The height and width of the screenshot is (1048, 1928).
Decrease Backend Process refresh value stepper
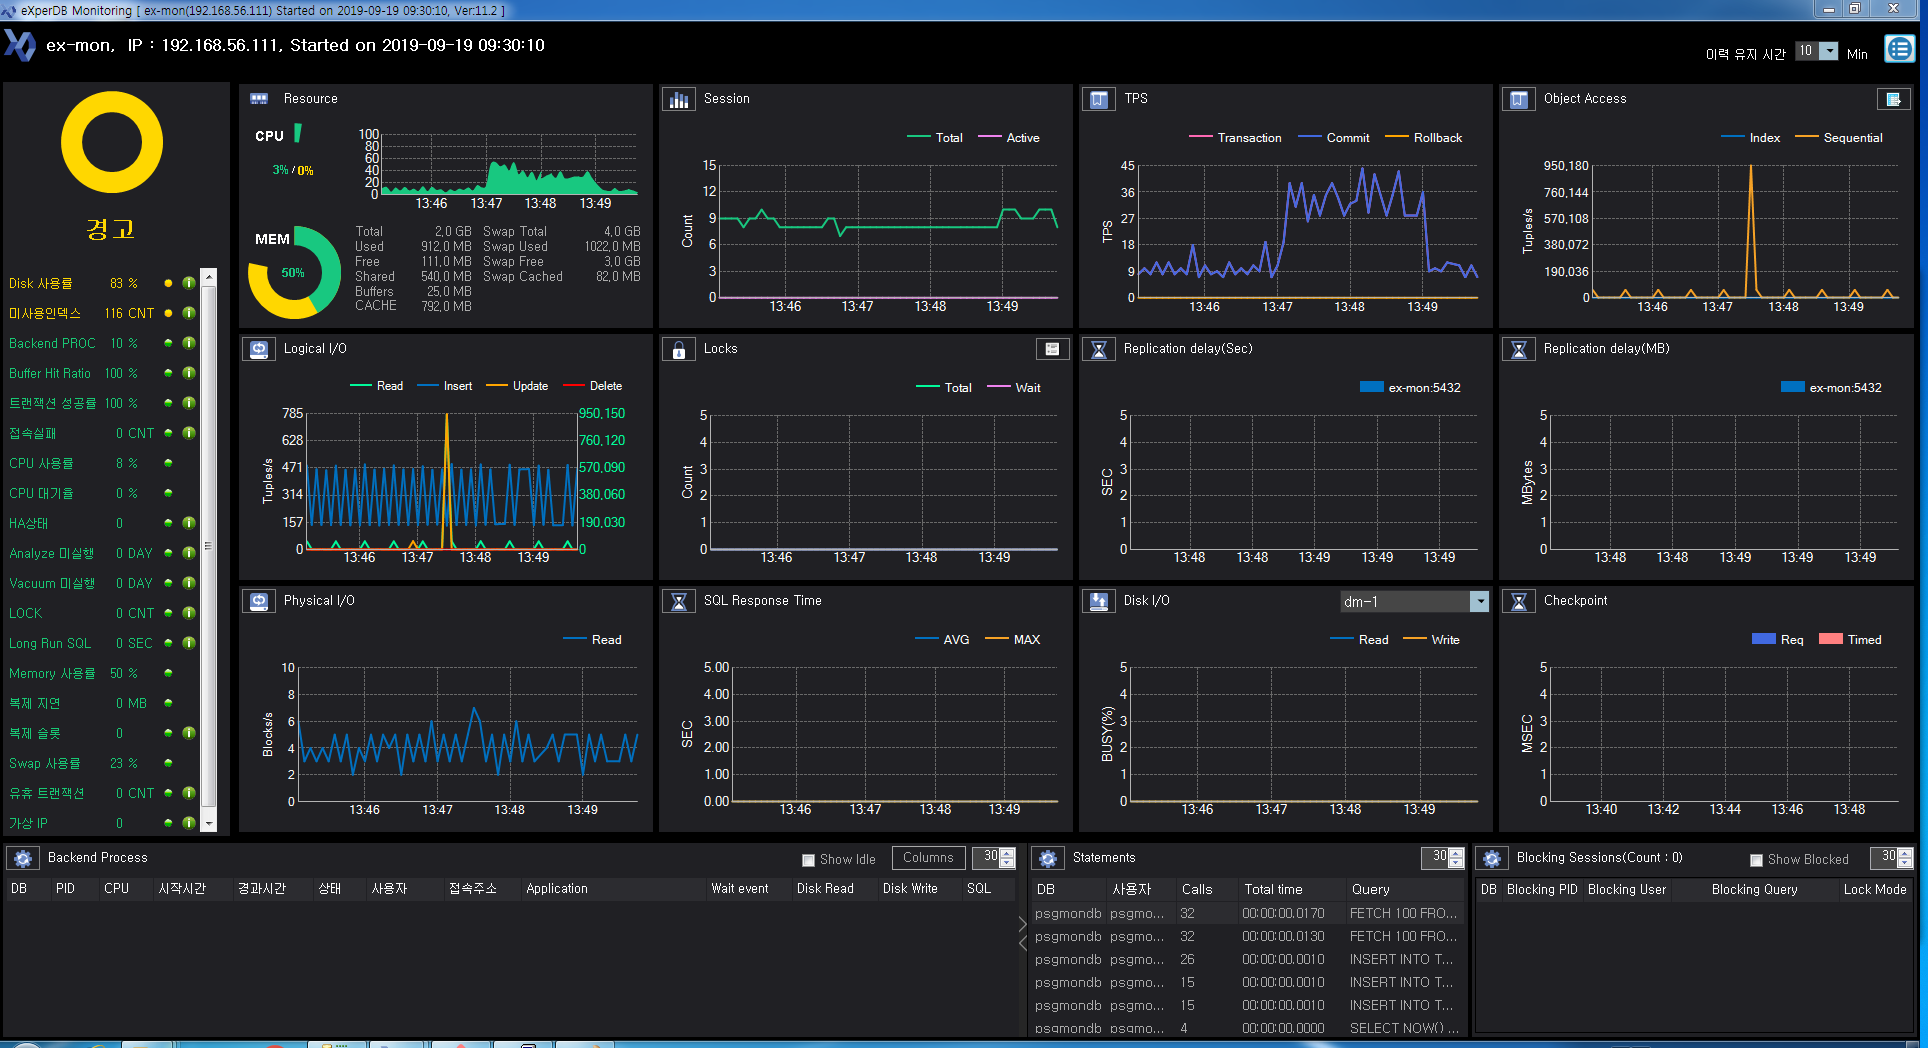pos(1008,863)
